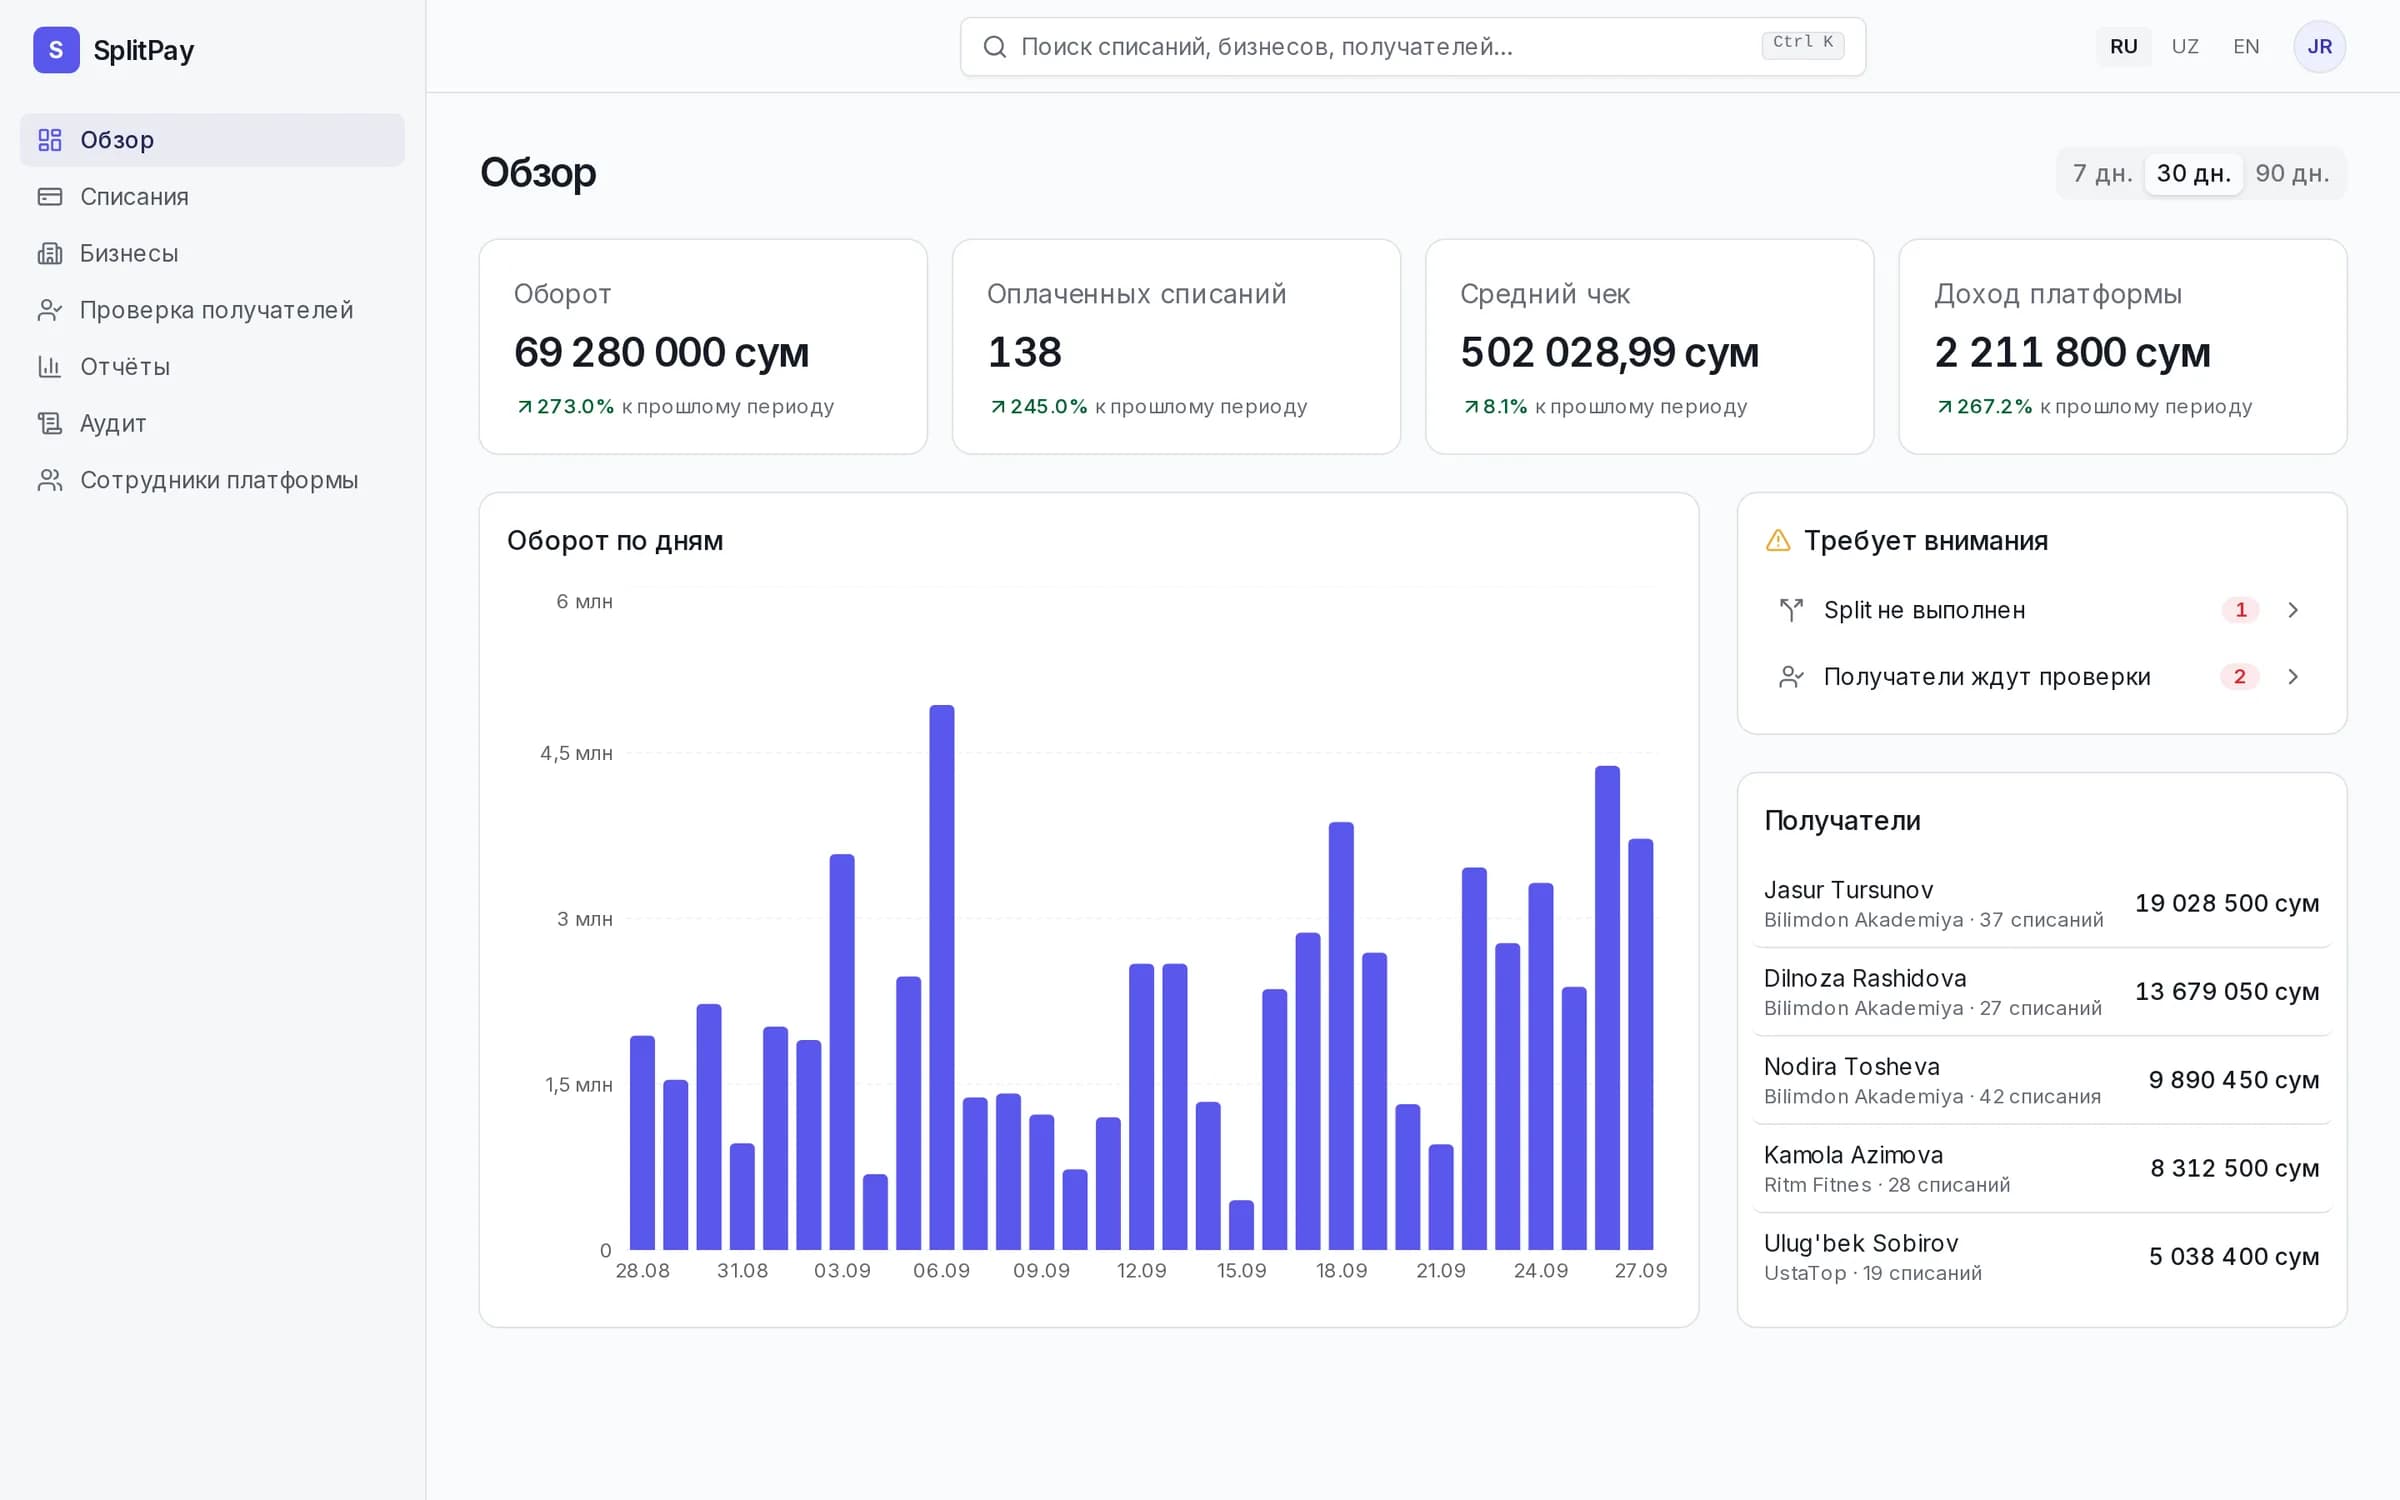Click the red badge showing 1
The width and height of the screenshot is (2400, 1500).
tap(2240, 610)
